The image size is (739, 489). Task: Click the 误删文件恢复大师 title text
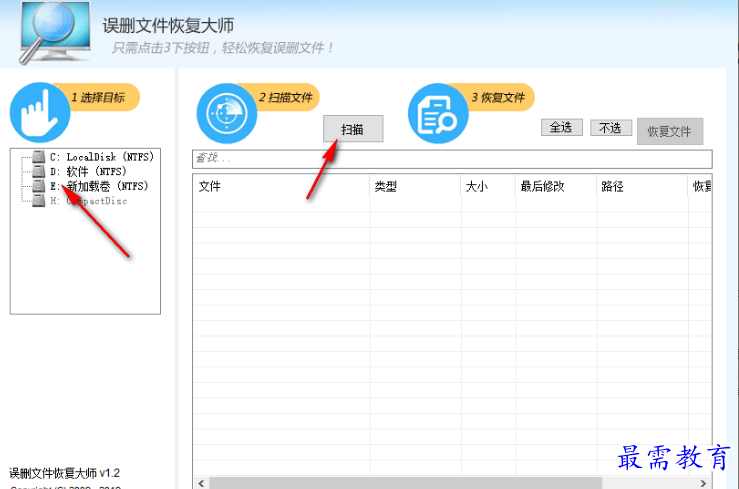168,25
